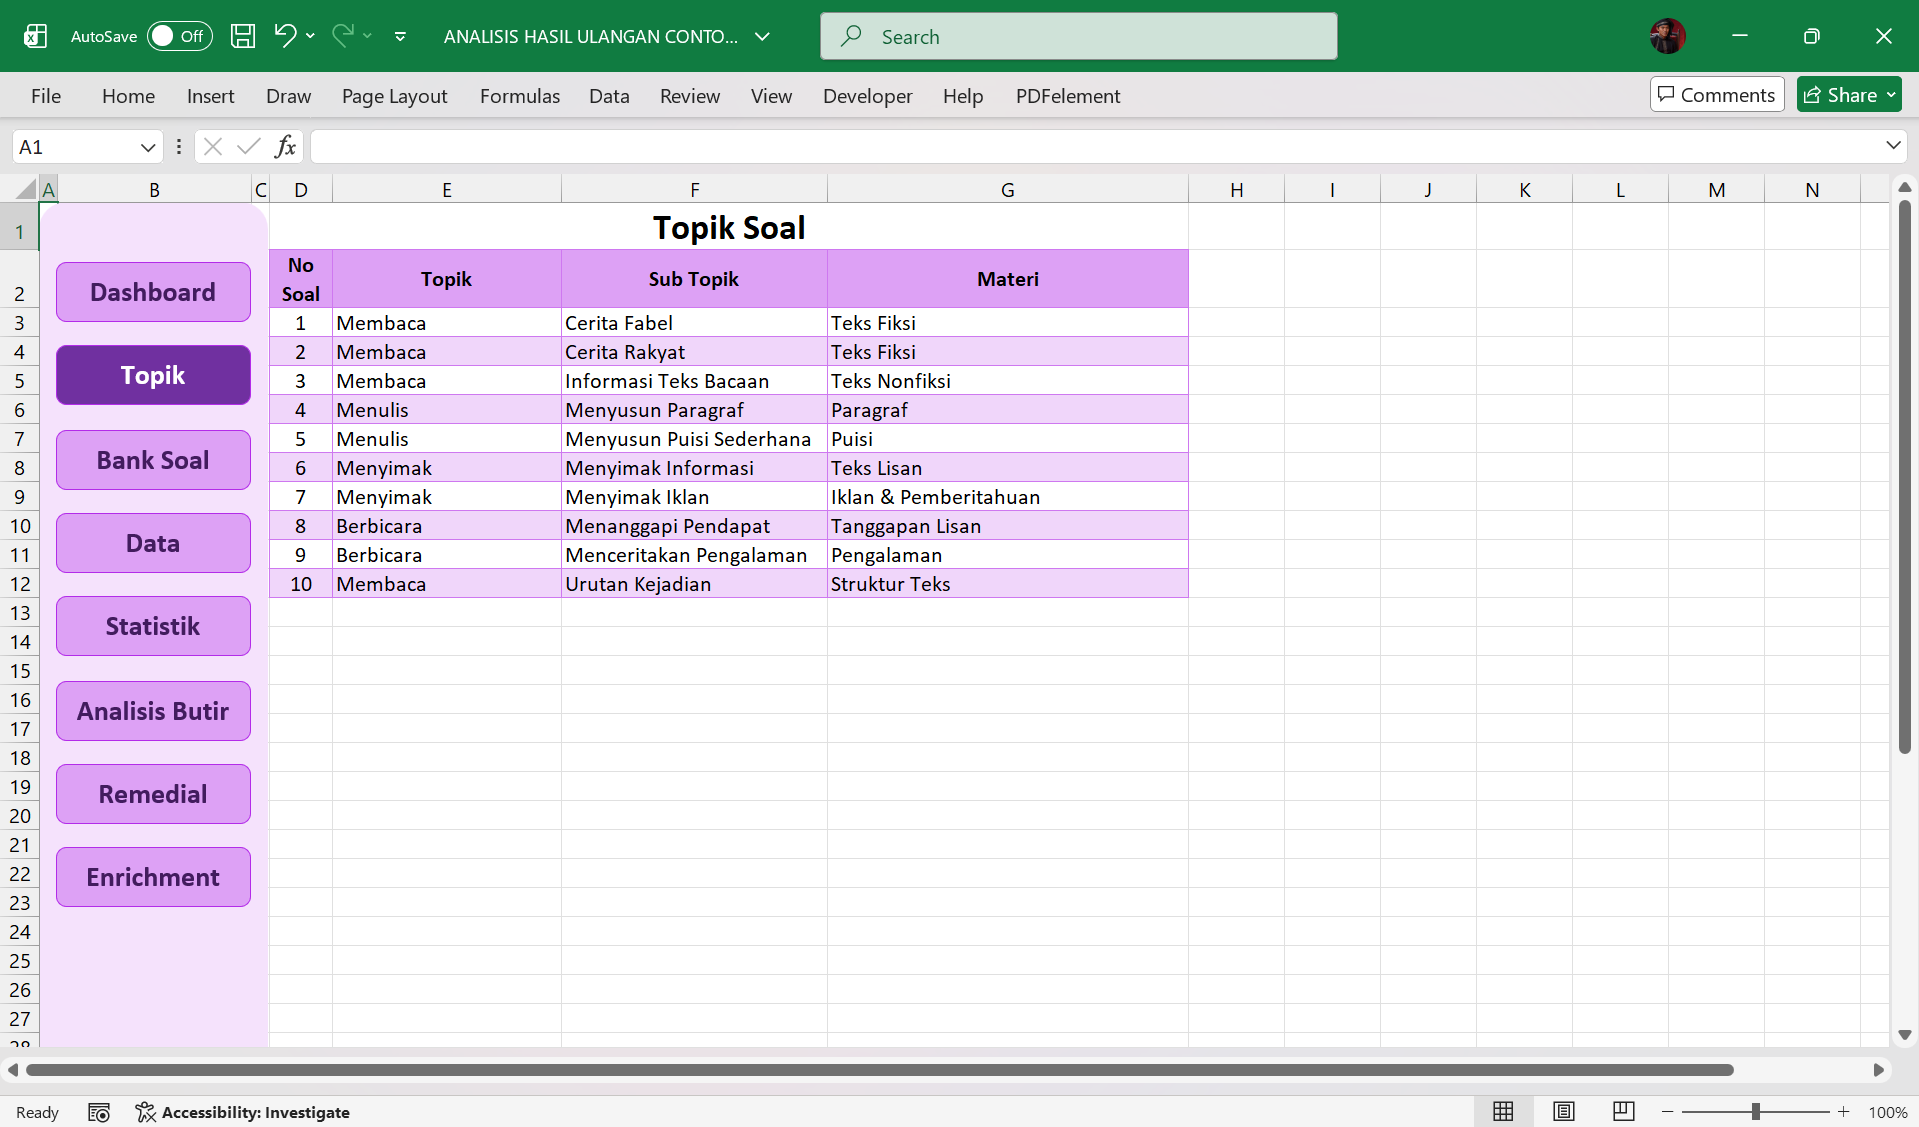This screenshot has width=1919, height=1127.
Task: Click the Enrichment navigation button
Action: (x=153, y=877)
